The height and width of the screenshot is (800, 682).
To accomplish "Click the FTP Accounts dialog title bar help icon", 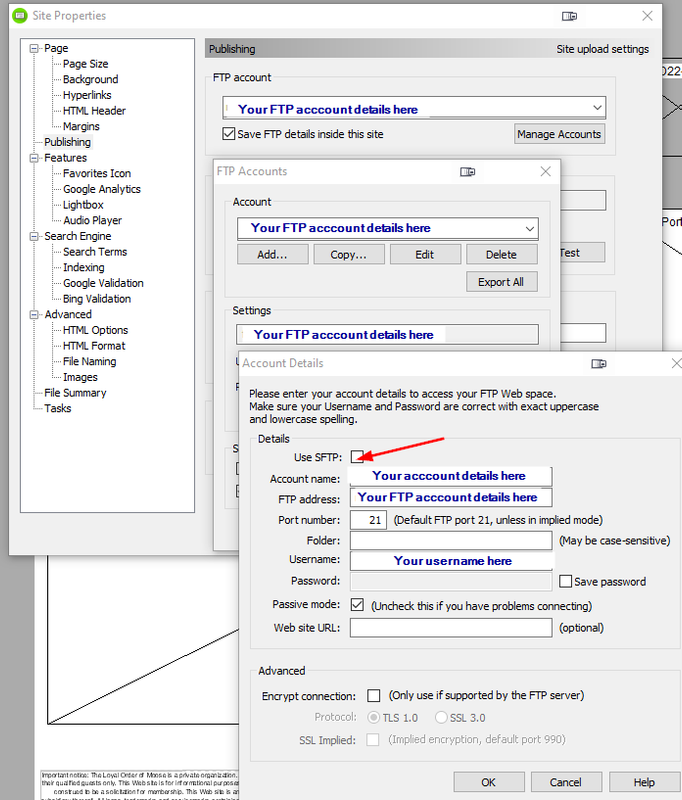I will tap(467, 172).
